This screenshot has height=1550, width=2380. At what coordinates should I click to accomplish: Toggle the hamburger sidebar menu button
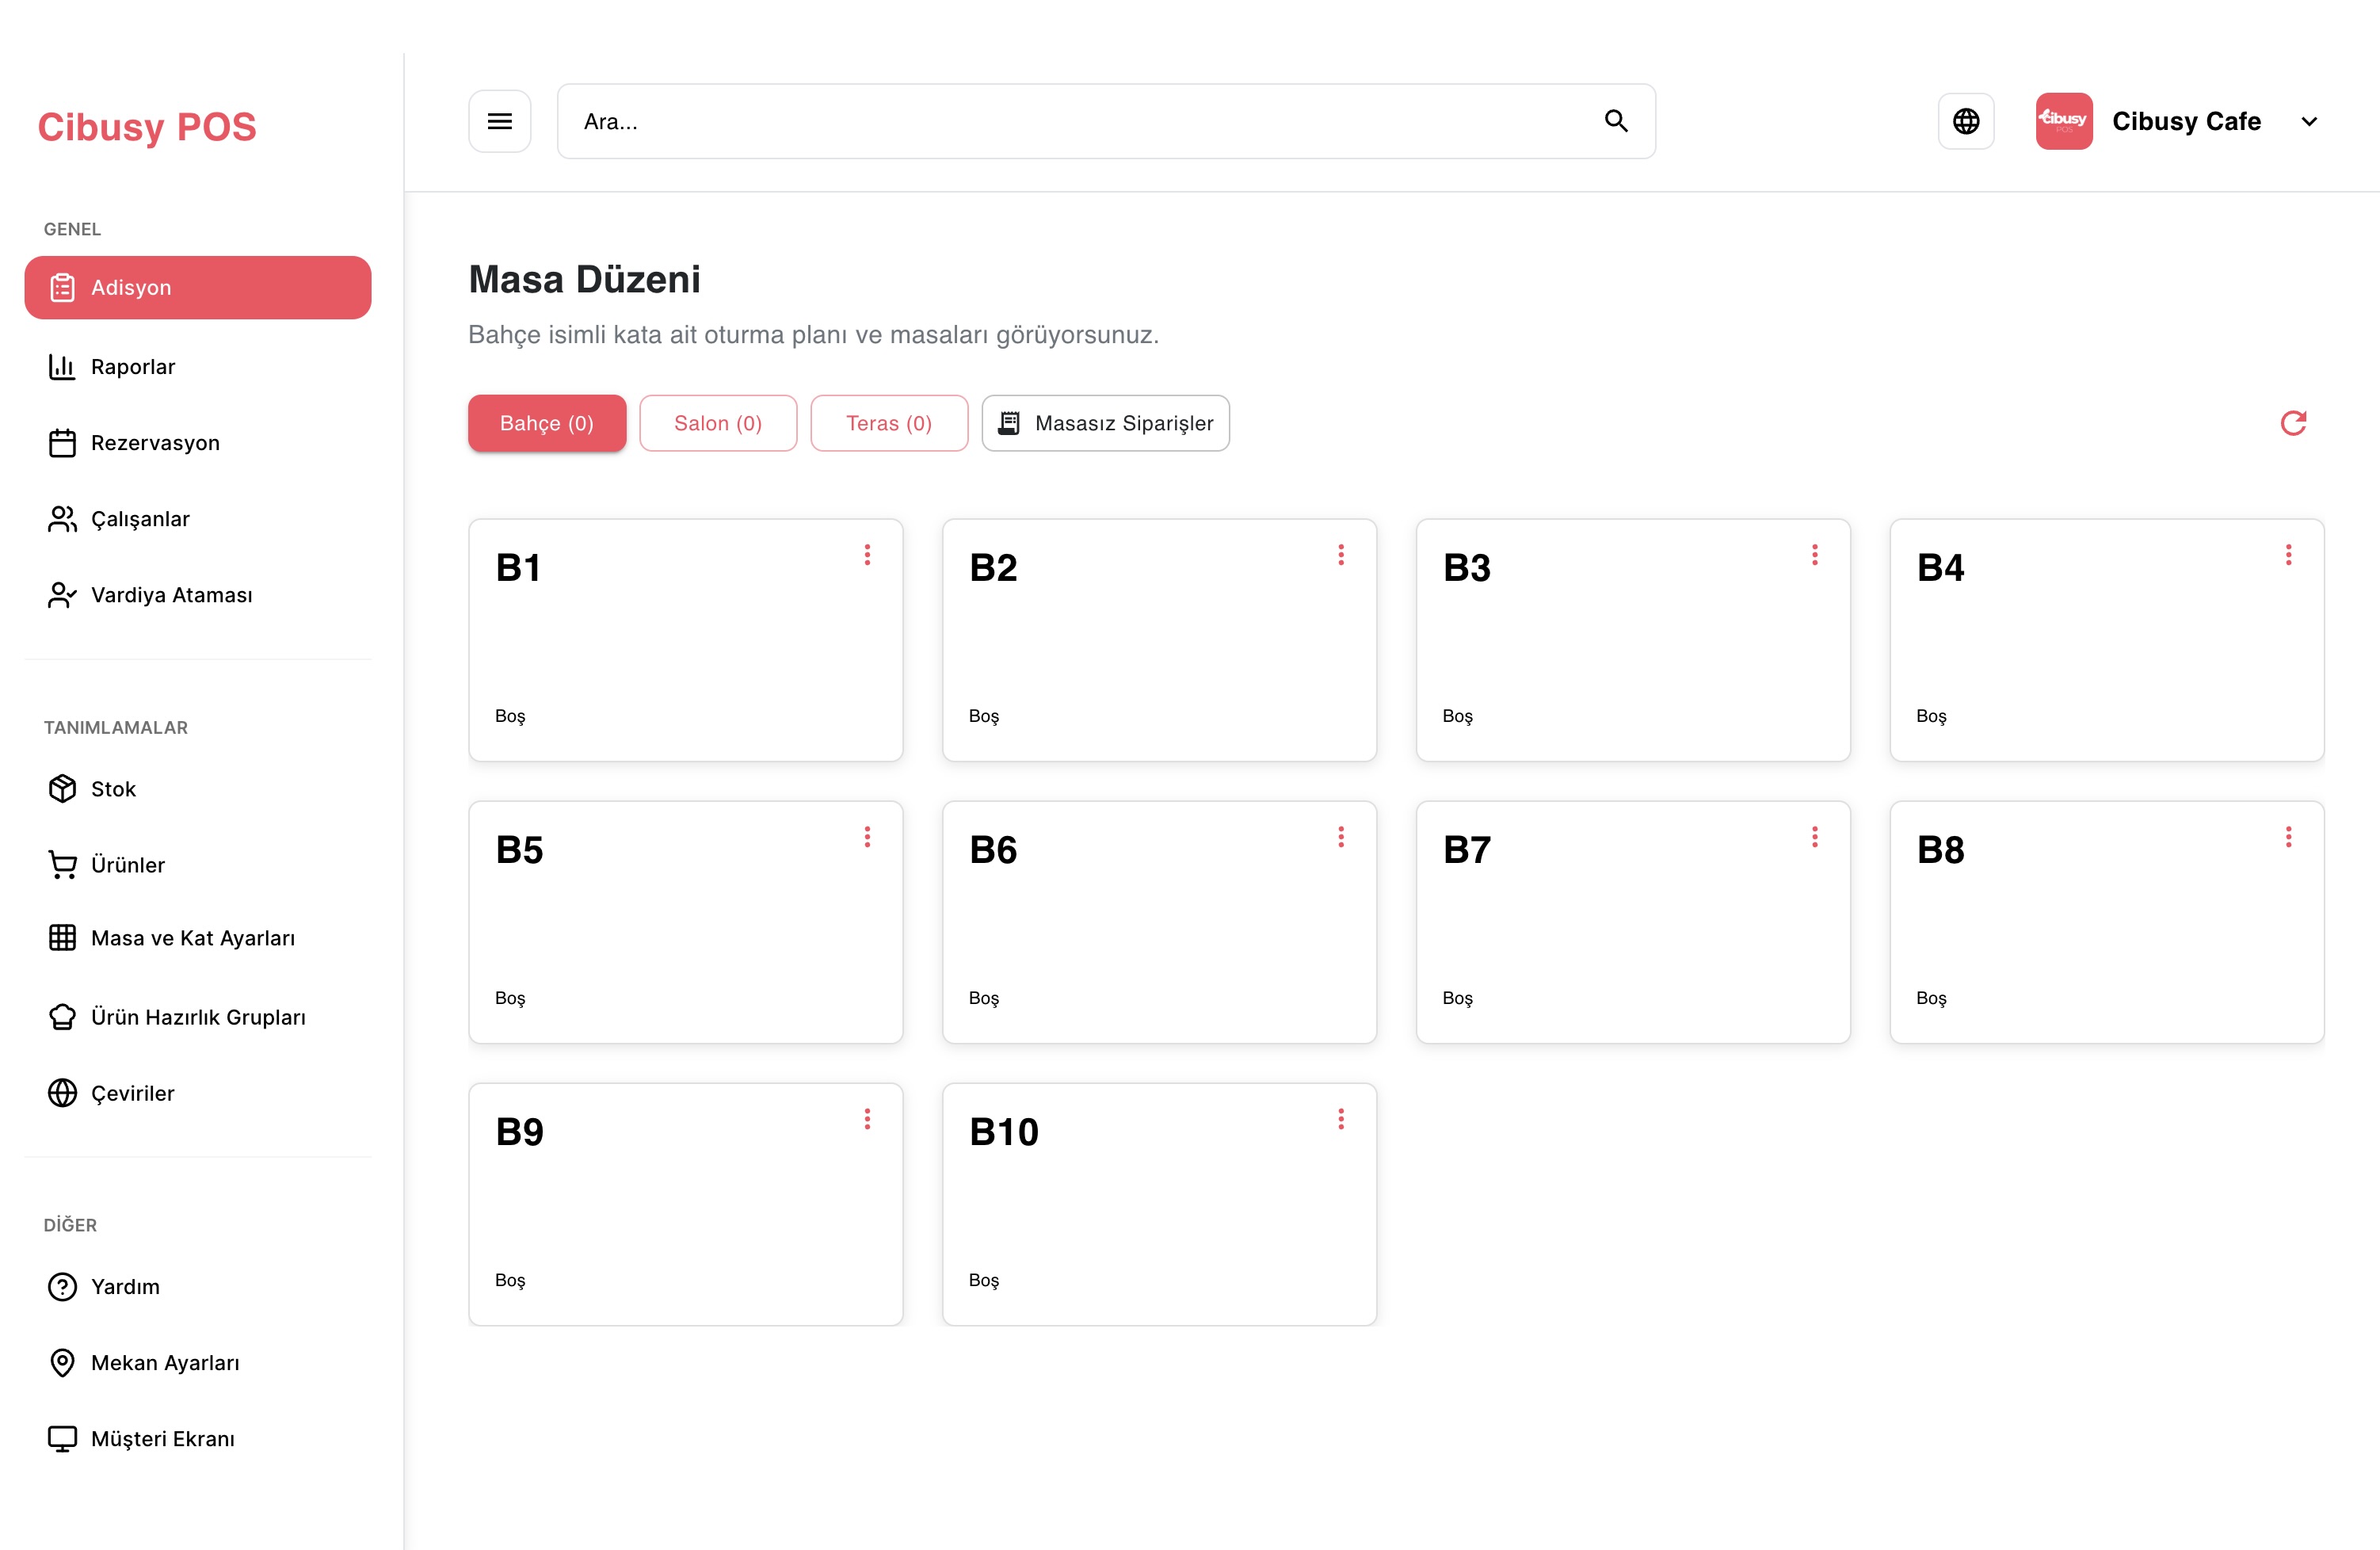pos(500,121)
